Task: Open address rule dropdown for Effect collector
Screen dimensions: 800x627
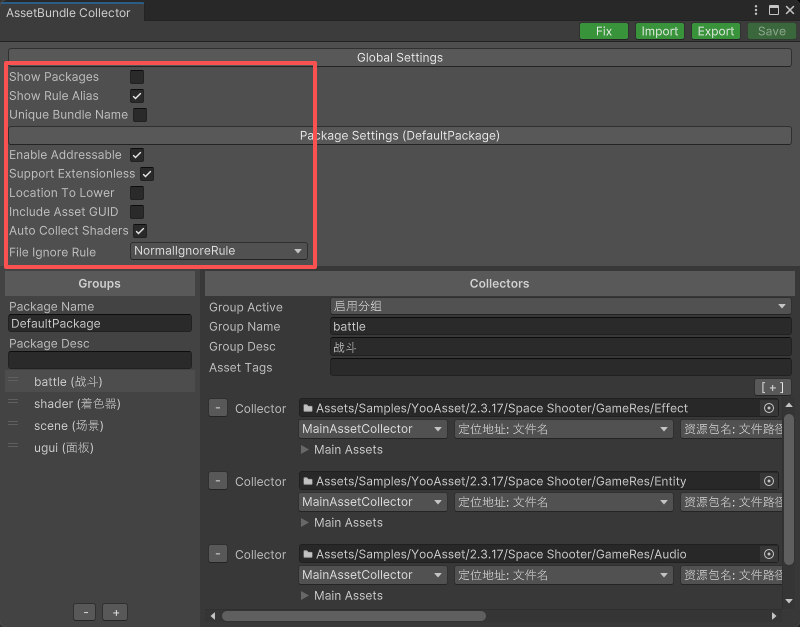Action: [x=564, y=429]
